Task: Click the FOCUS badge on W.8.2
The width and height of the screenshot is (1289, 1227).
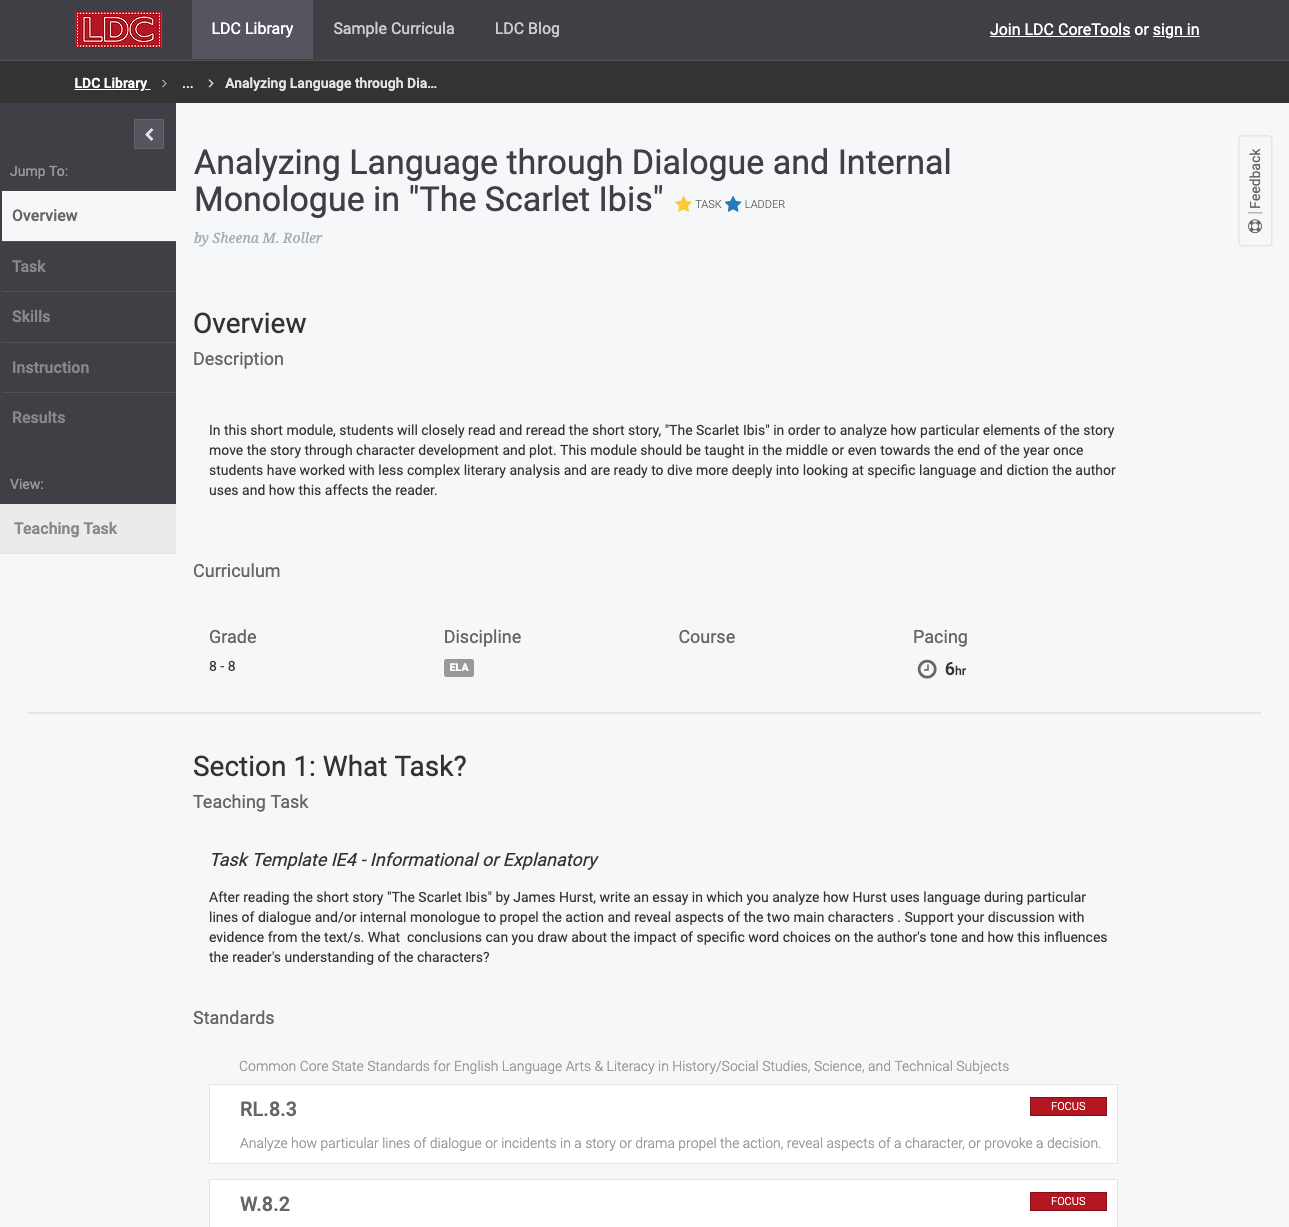Action: 1068,1201
